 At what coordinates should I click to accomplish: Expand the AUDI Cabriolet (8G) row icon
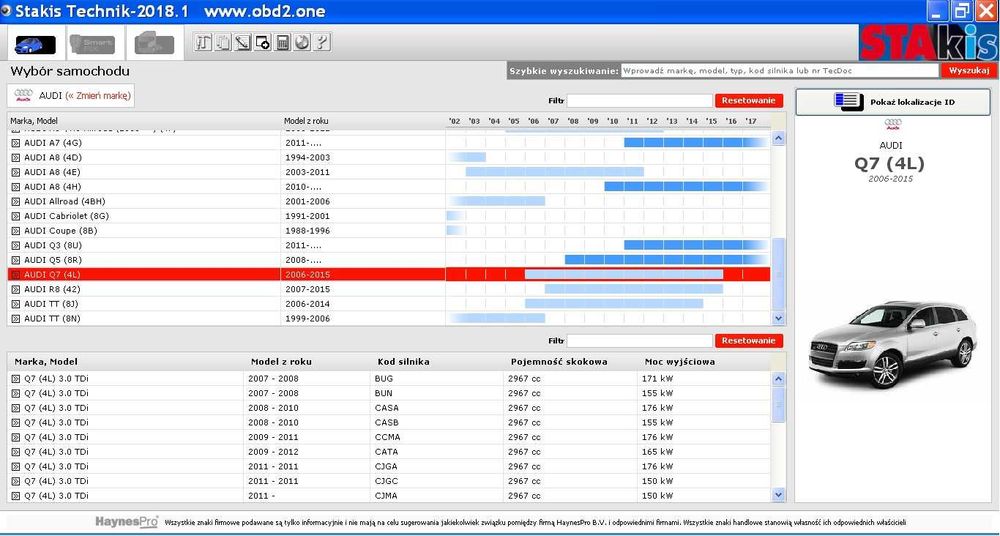point(16,216)
